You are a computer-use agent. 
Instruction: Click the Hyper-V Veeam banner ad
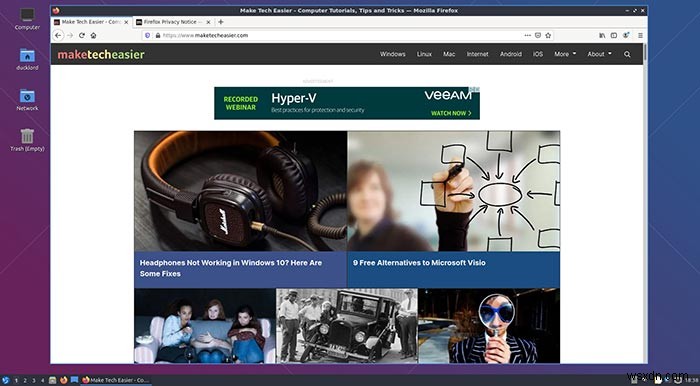347,103
